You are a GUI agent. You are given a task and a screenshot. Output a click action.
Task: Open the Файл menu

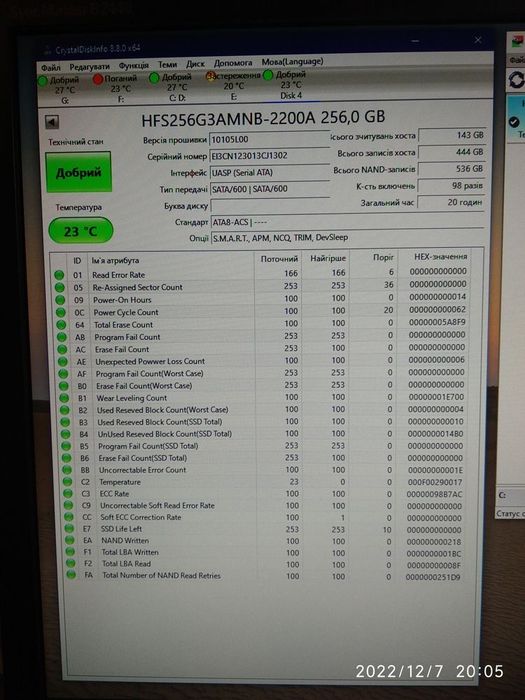[x=50, y=68]
